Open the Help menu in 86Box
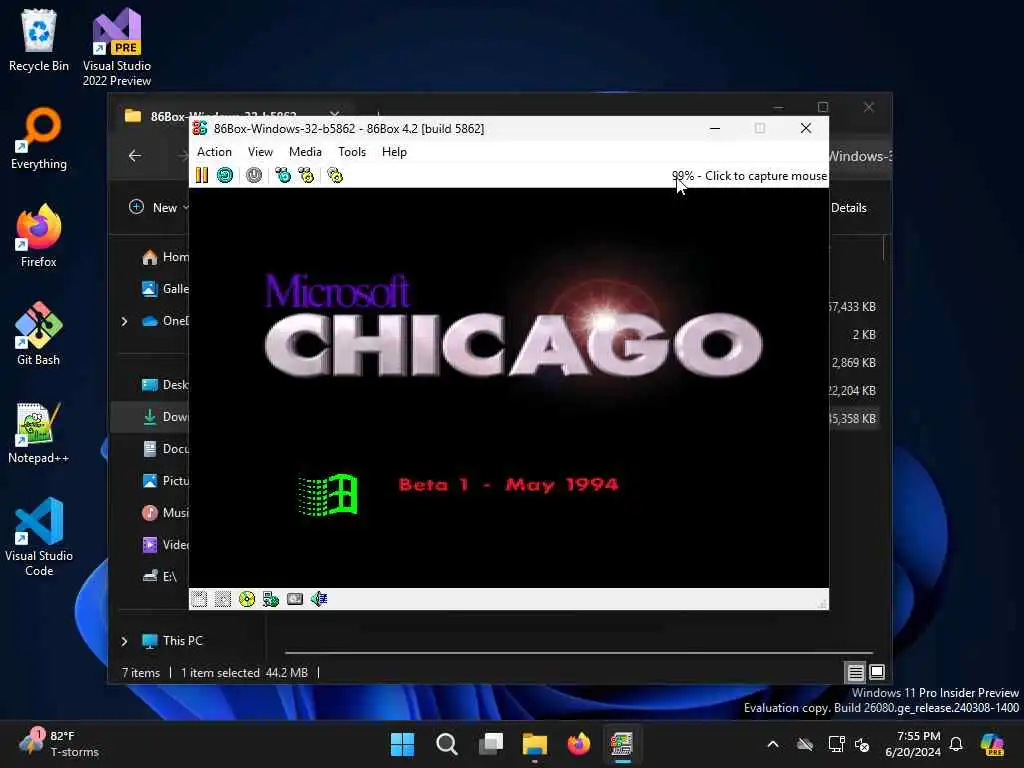1024x768 pixels. click(394, 152)
